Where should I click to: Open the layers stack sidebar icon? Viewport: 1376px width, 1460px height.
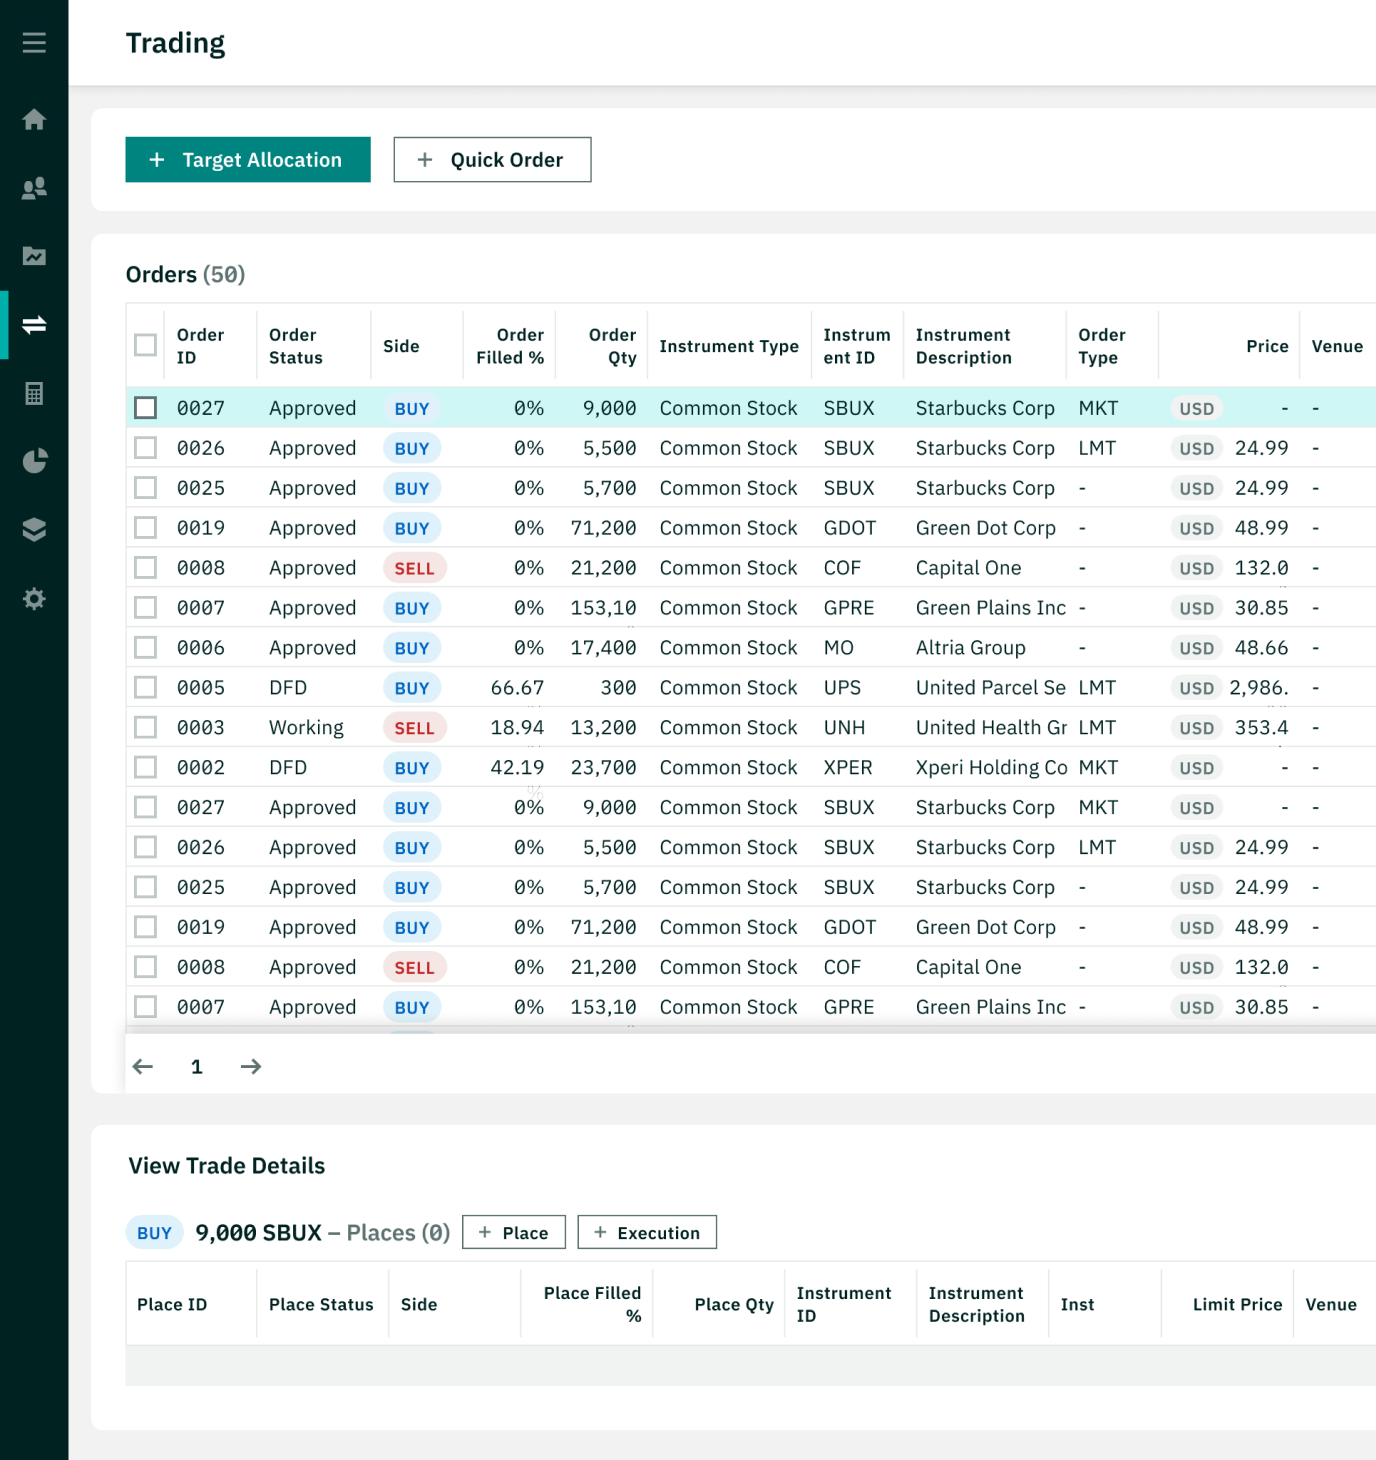pyautogui.click(x=34, y=529)
